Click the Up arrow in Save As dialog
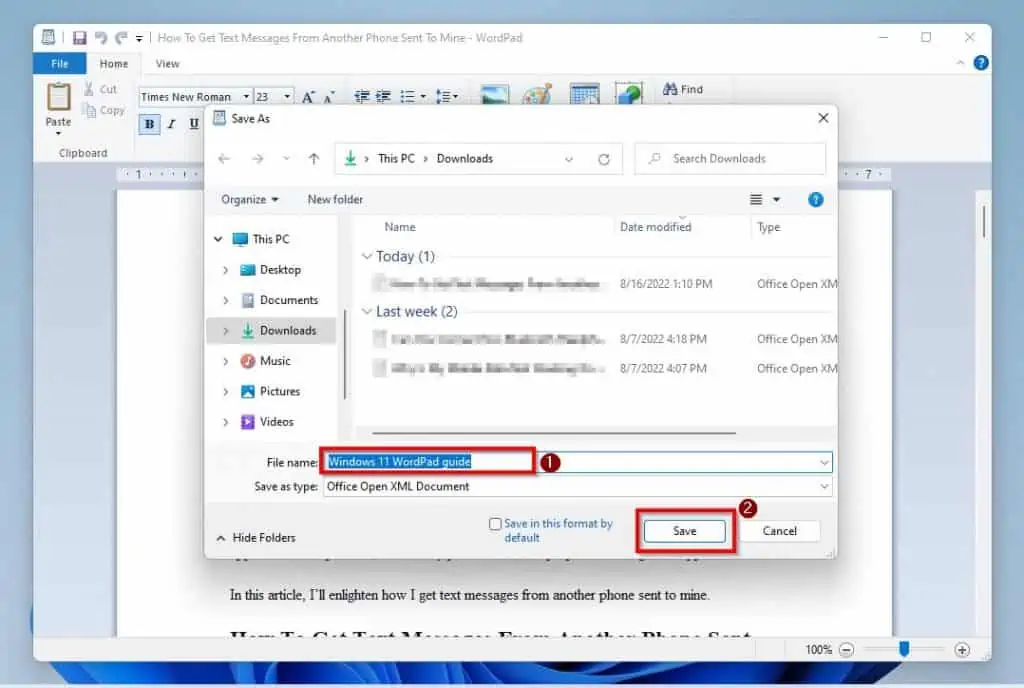This screenshot has width=1024, height=688. click(x=313, y=159)
